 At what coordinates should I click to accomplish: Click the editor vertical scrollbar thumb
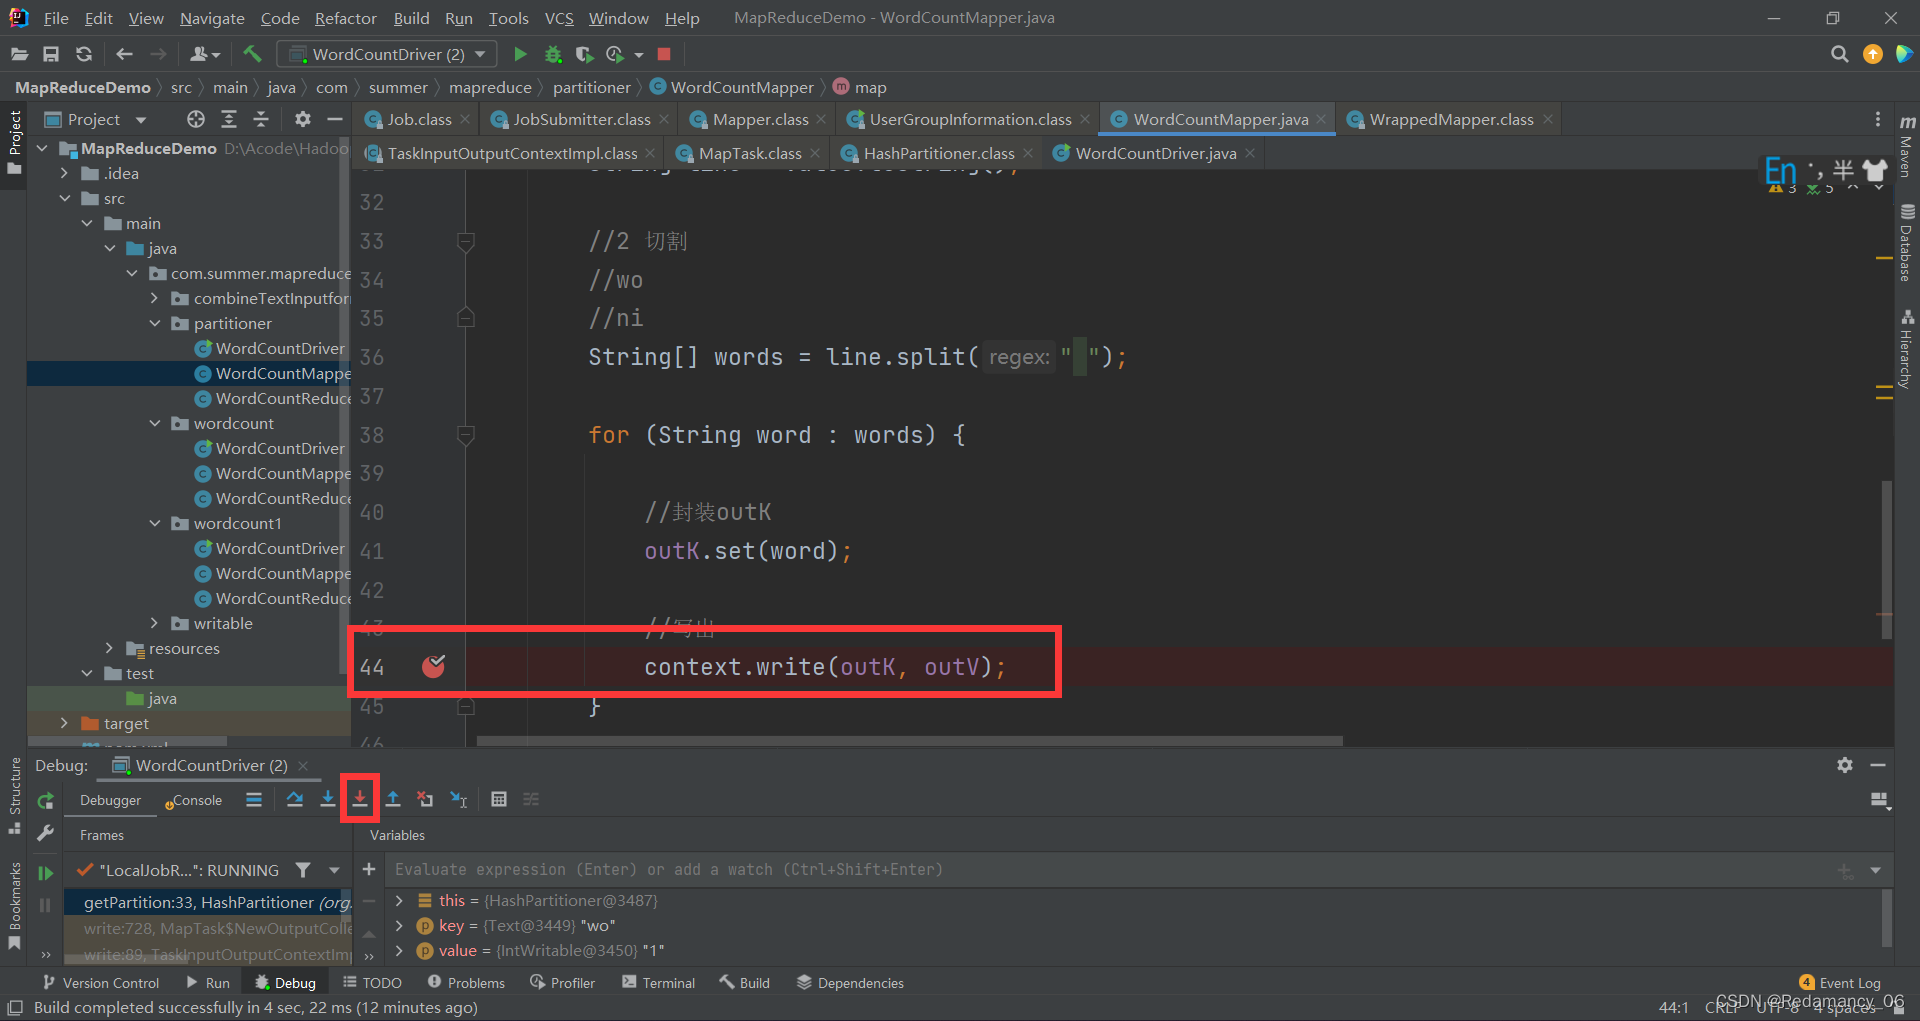click(1887, 560)
